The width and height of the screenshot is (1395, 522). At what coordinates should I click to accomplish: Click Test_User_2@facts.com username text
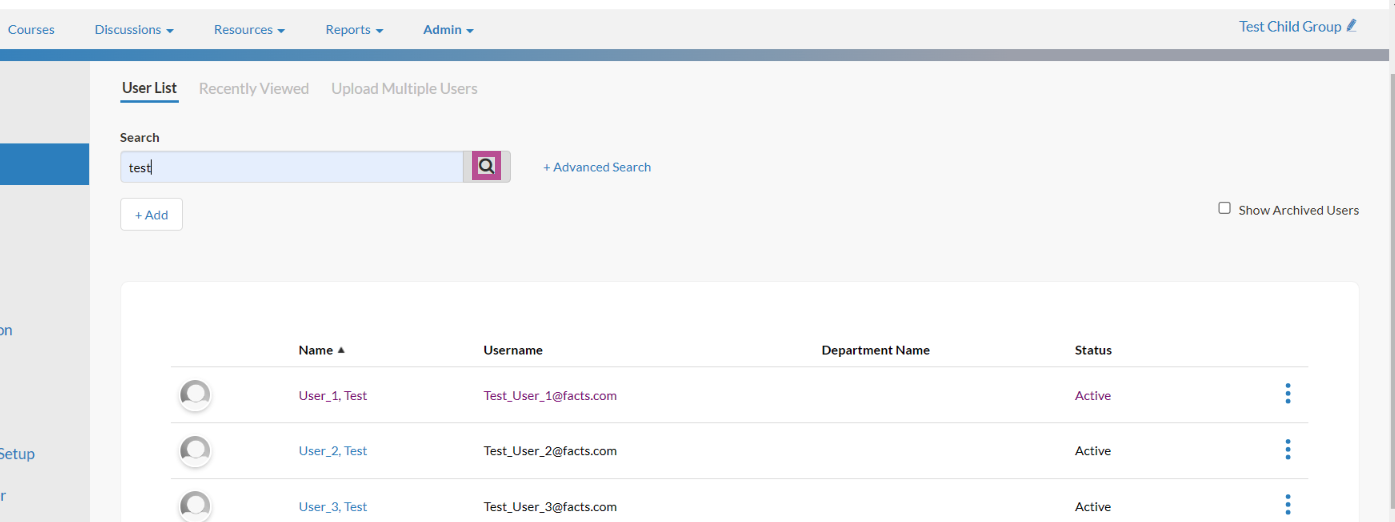(550, 451)
